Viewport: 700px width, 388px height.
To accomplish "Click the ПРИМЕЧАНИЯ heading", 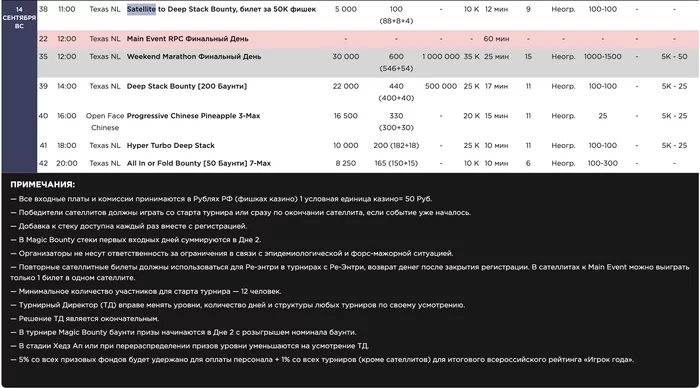I will [x=43, y=184].
